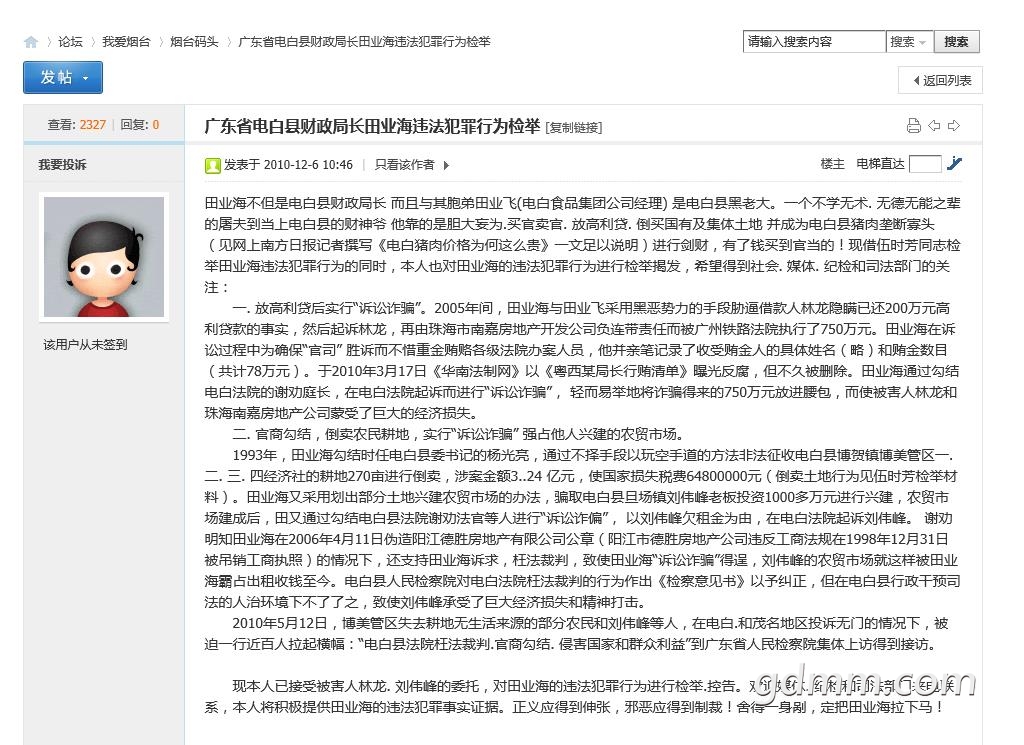The height and width of the screenshot is (745, 1024).
Task: Navigate to 烟台码头 breadcrumb item
Action: (x=194, y=42)
